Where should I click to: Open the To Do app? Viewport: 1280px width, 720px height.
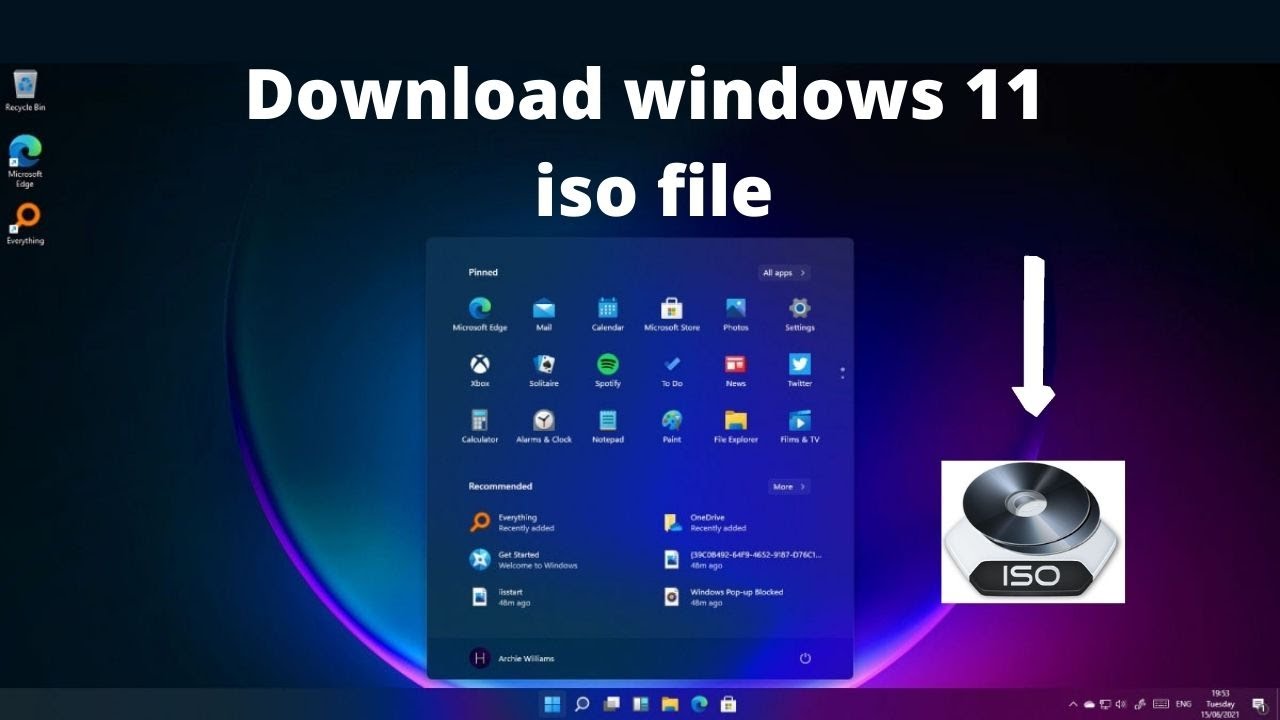point(672,370)
